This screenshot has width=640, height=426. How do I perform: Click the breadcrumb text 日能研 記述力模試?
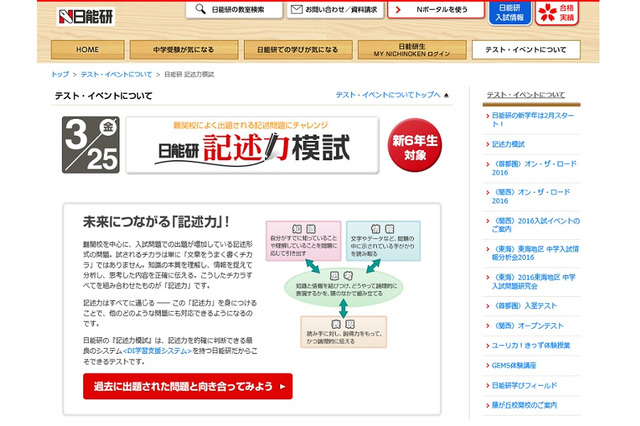pos(189,74)
